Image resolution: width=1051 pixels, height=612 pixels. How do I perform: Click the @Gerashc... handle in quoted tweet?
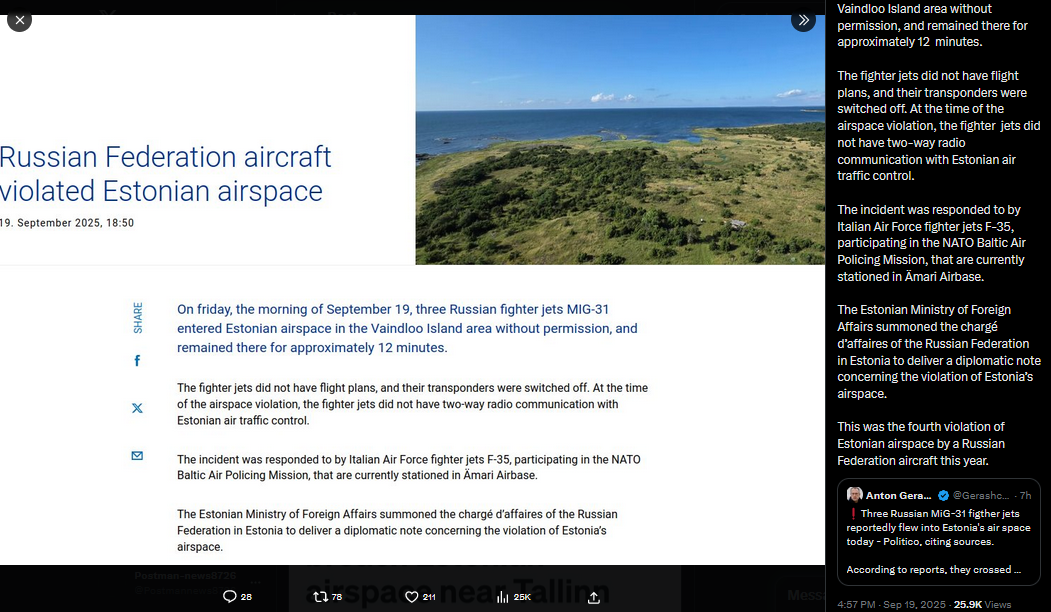coord(981,495)
